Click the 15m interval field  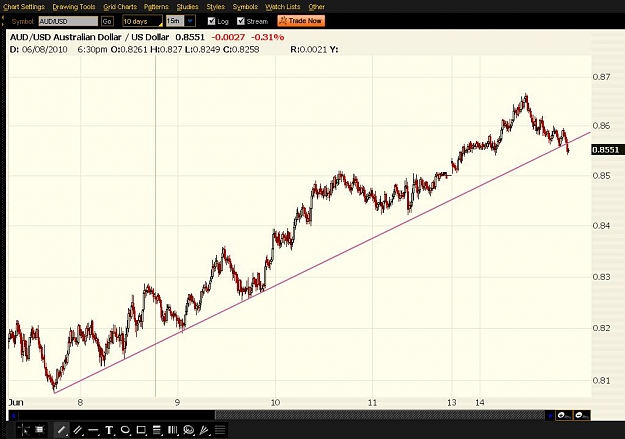tap(175, 21)
